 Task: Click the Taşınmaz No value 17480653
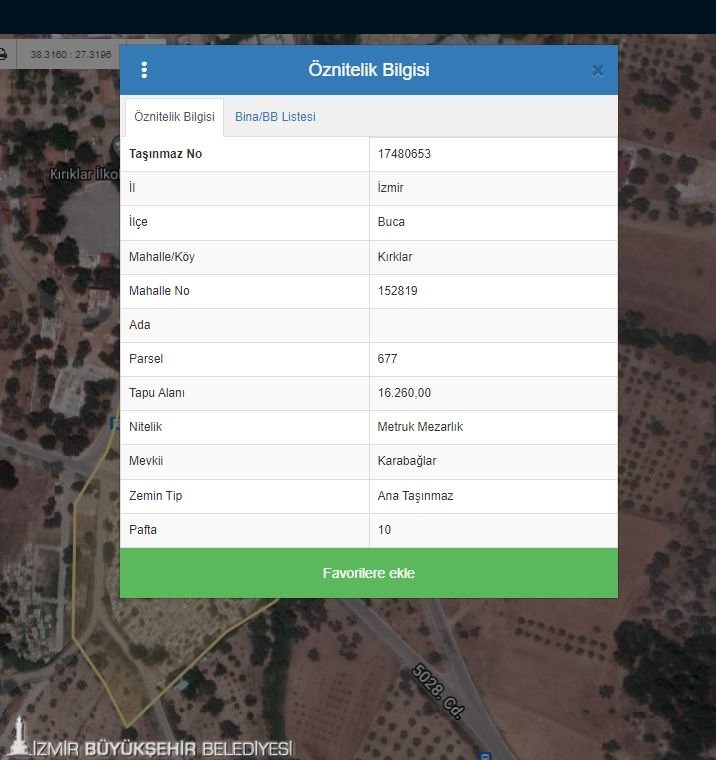pyautogui.click(x=404, y=154)
